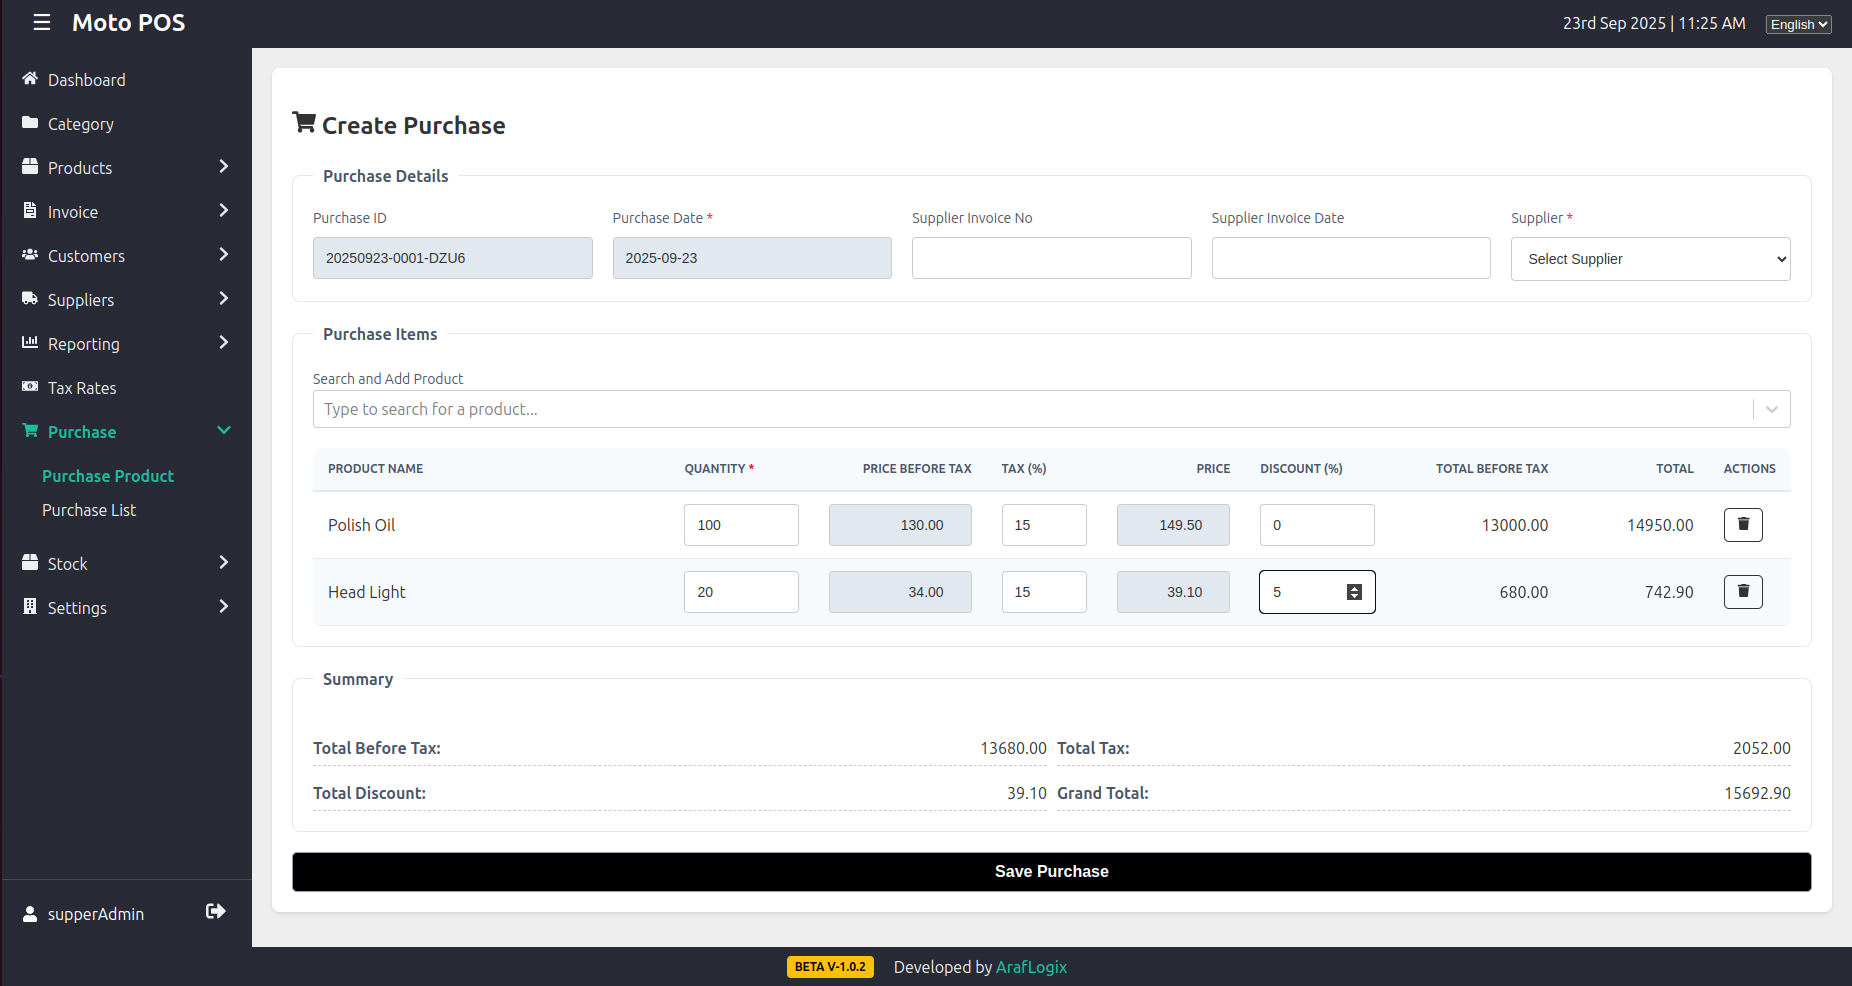
Task: Open the Select Supplier dropdown
Action: point(1649,259)
